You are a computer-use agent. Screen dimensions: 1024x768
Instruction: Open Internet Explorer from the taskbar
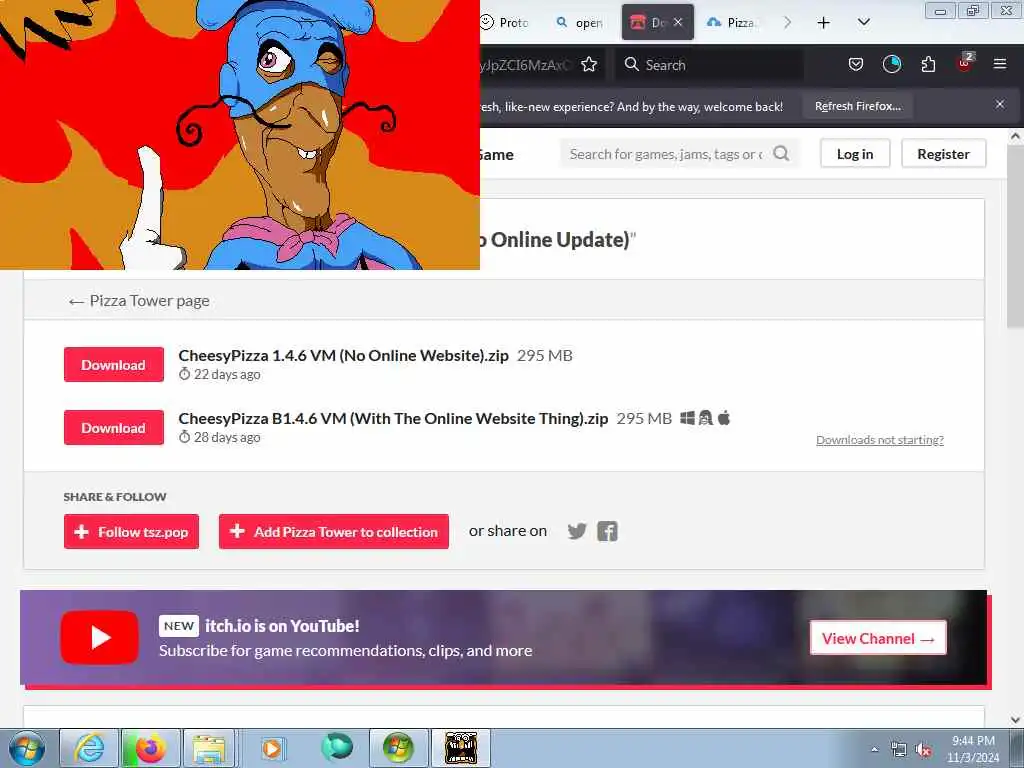point(89,748)
